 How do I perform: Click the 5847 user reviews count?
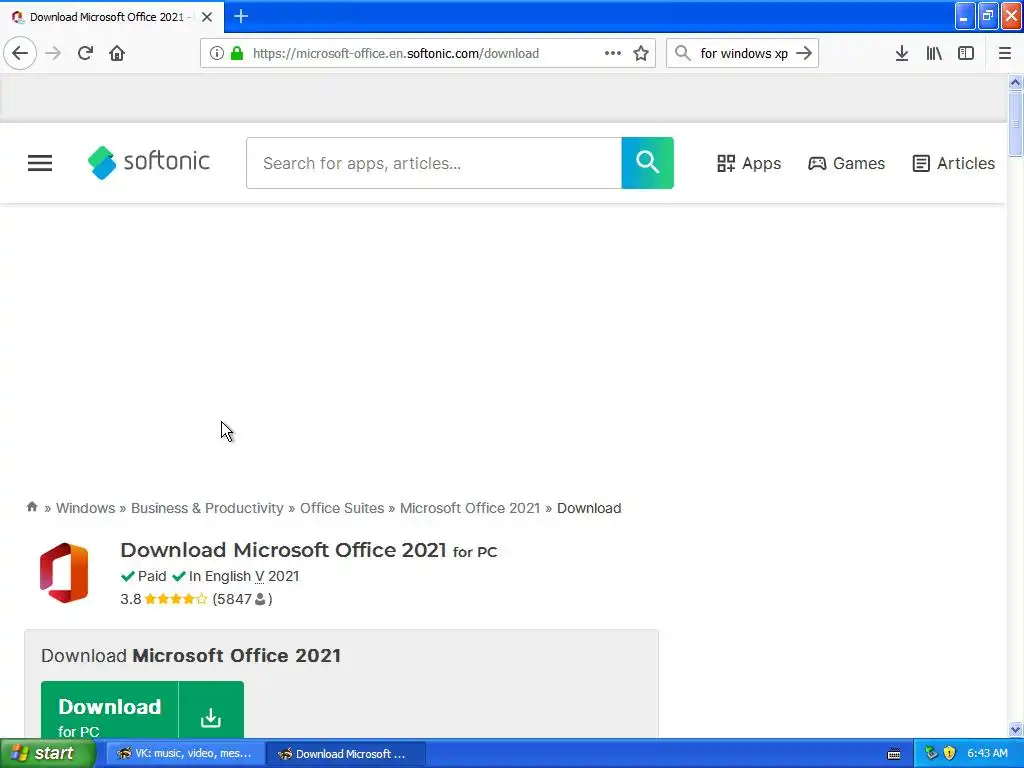[242, 599]
